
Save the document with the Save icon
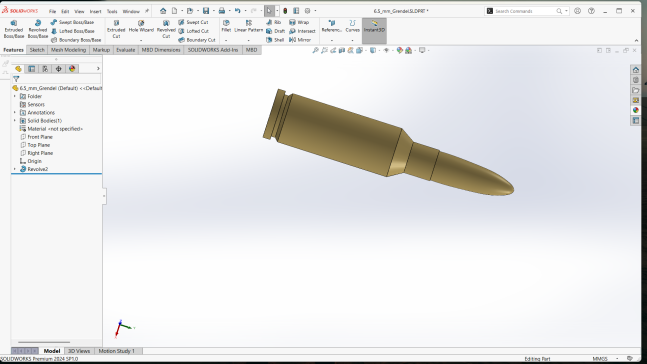coord(205,11)
